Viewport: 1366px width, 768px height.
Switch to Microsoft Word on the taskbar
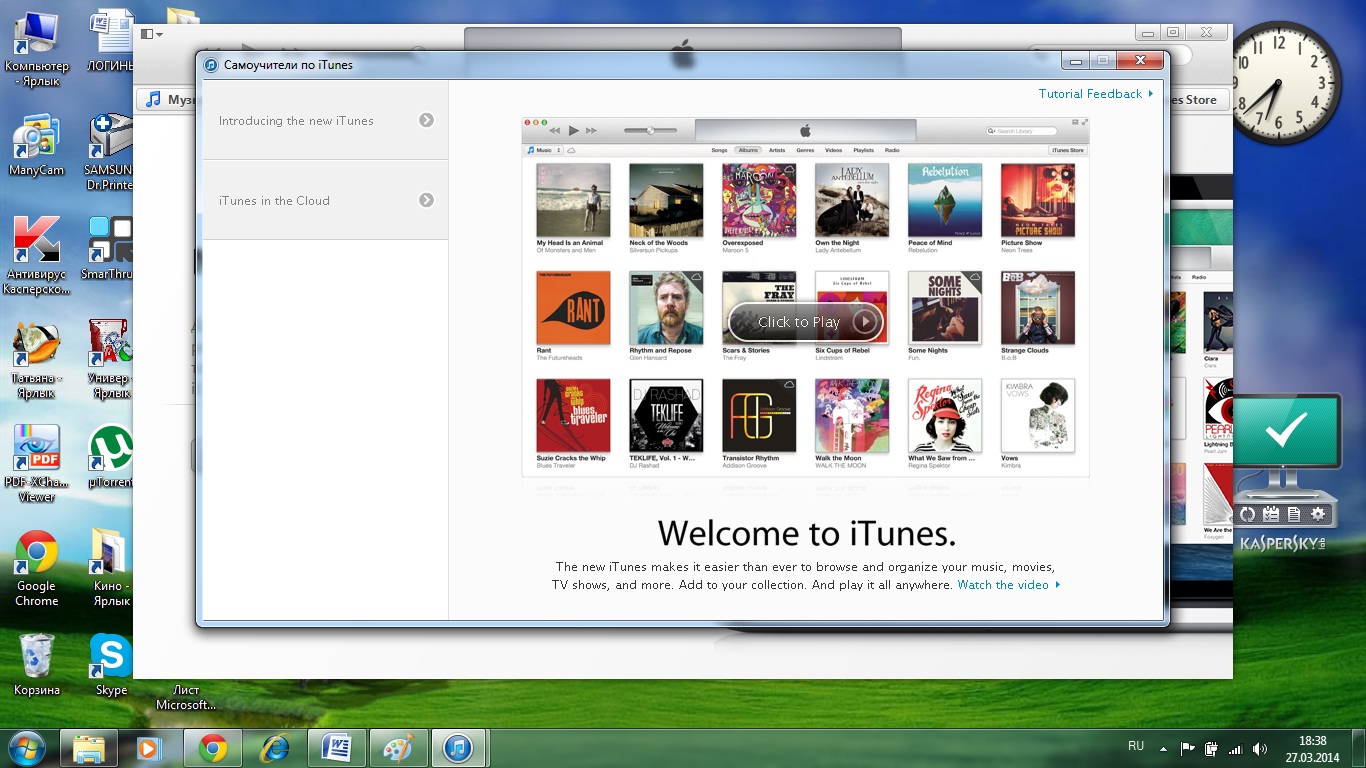tap(336, 748)
